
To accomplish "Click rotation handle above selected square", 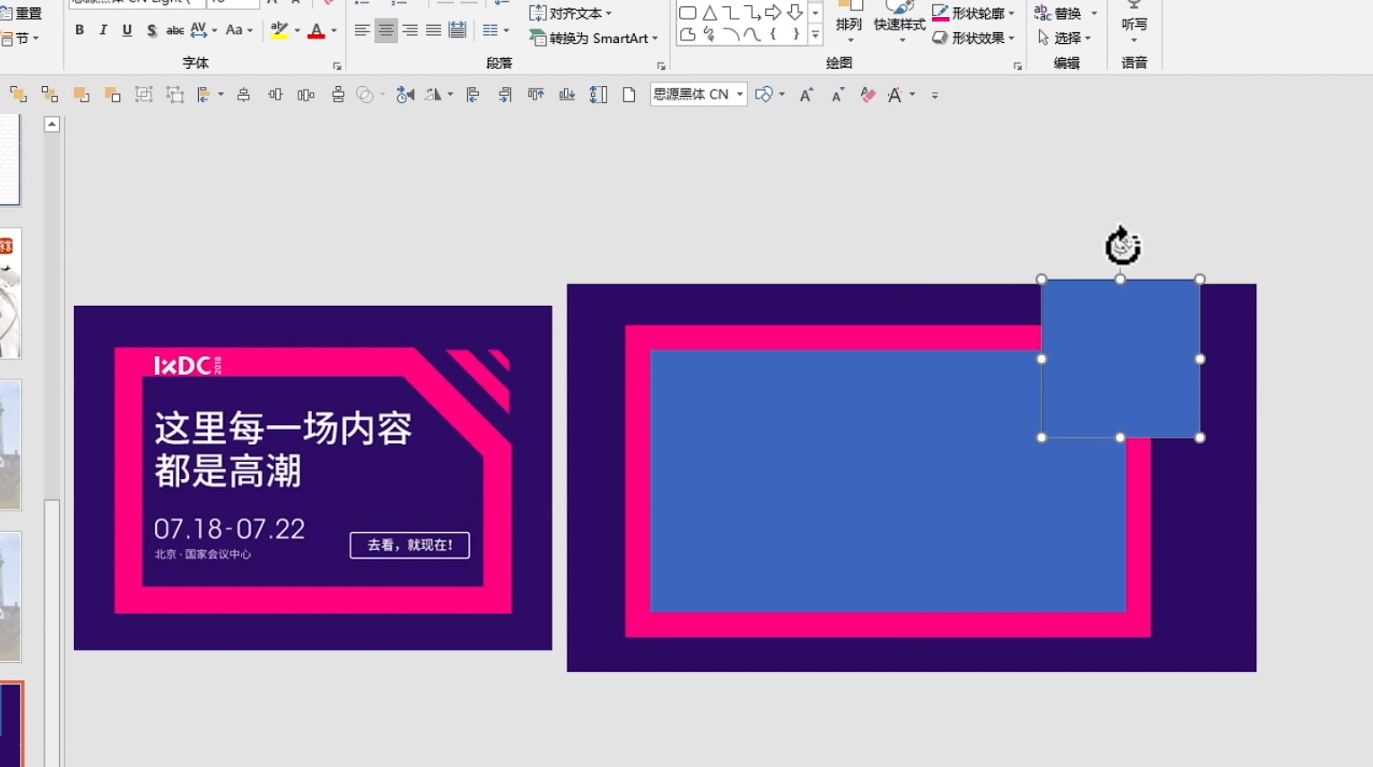I will pos(1122,245).
